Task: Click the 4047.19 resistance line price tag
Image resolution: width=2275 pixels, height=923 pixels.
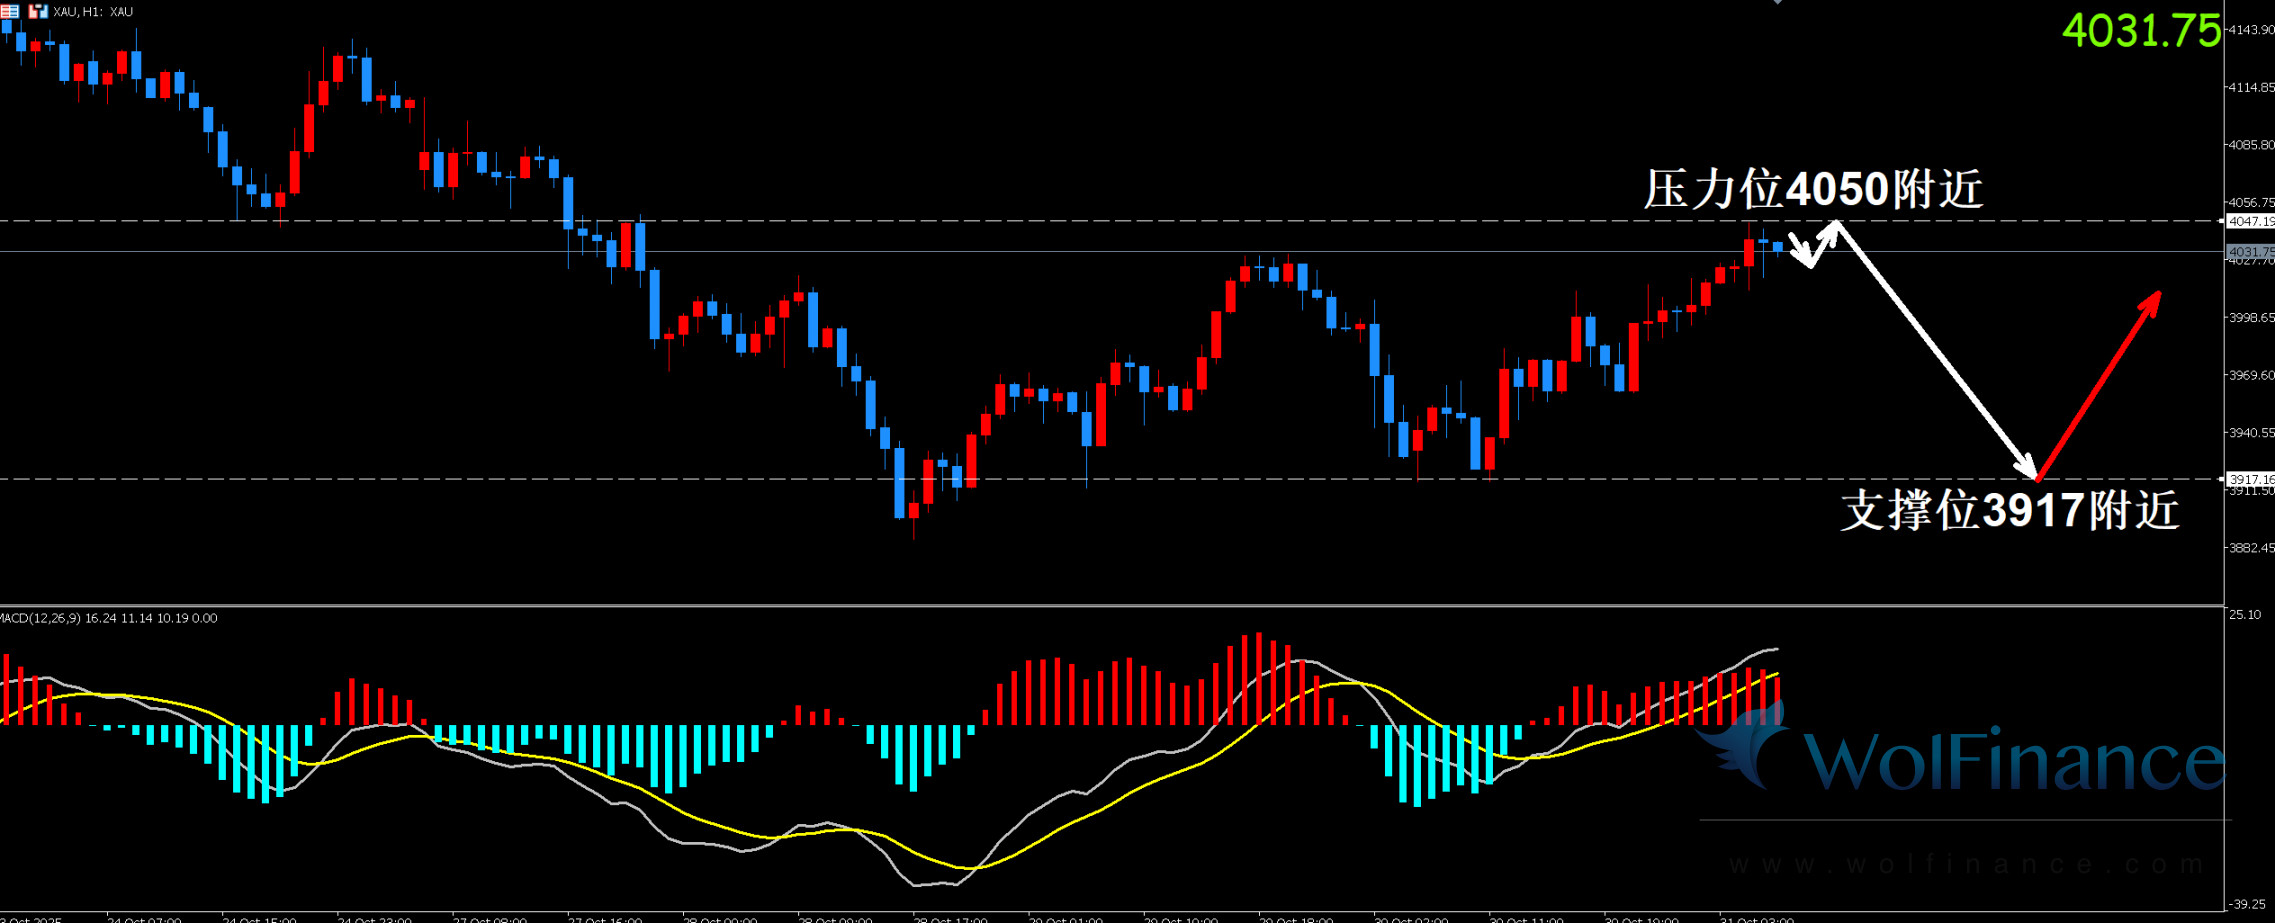Action: point(2249,221)
